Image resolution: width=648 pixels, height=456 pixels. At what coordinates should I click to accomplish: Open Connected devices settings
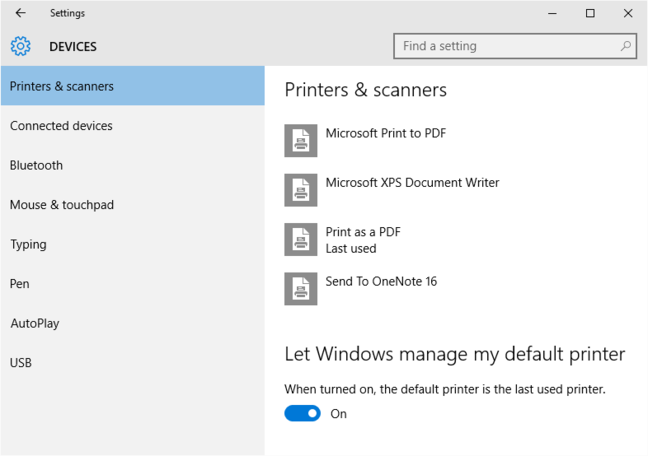coord(133,125)
